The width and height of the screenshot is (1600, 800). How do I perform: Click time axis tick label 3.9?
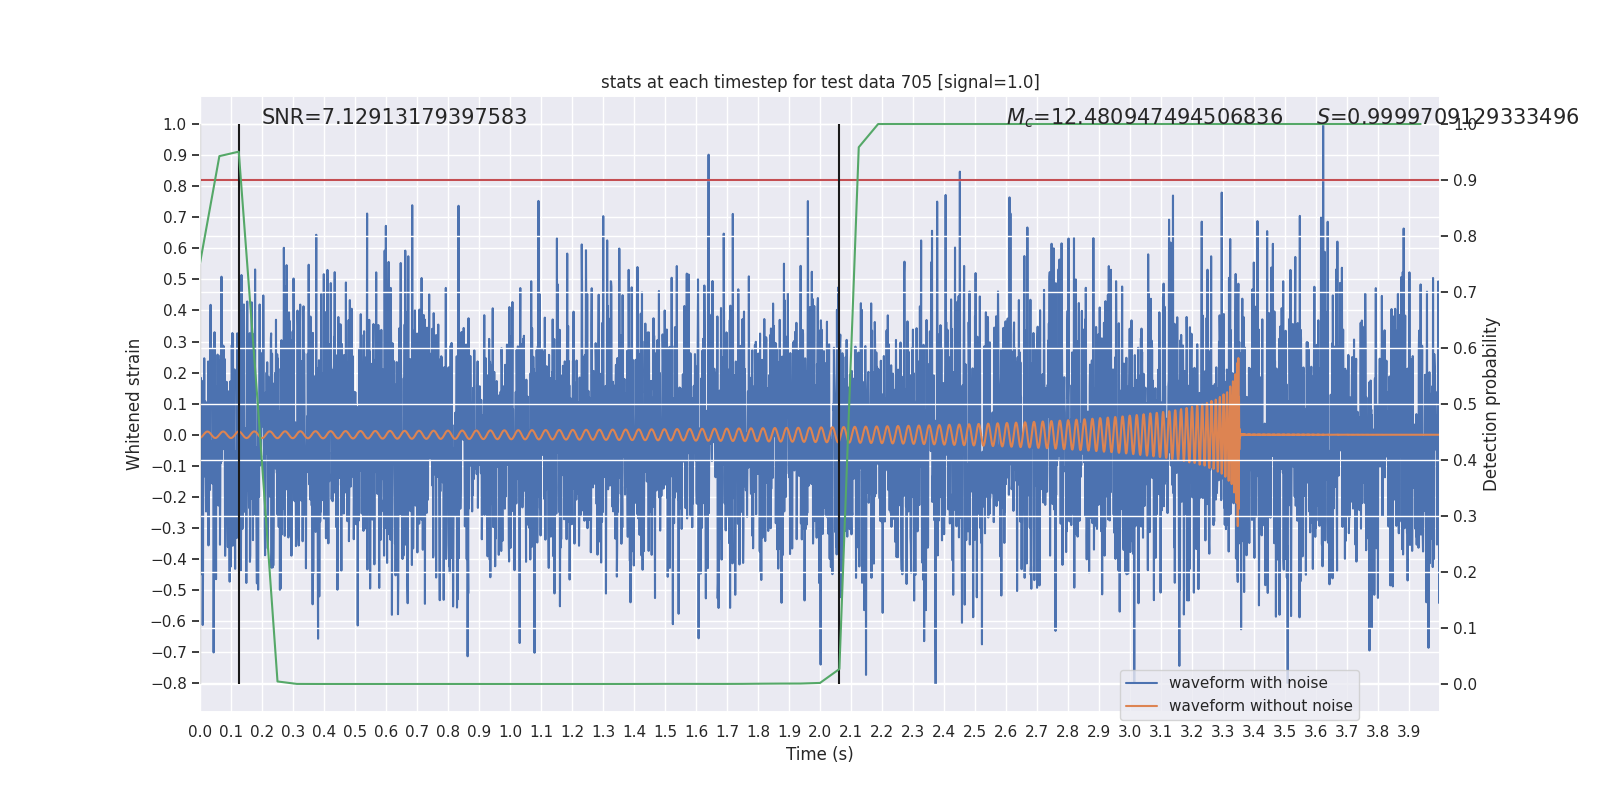click(x=1409, y=732)
